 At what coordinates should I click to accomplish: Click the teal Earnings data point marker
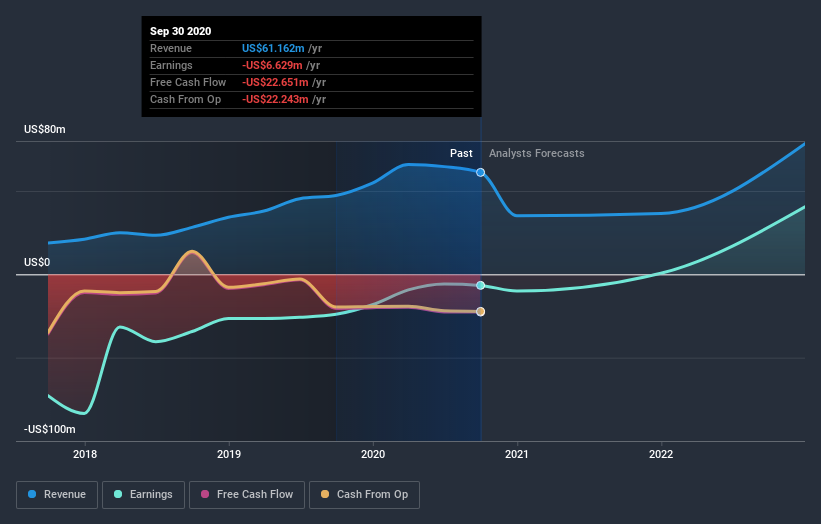pos(480,285)
